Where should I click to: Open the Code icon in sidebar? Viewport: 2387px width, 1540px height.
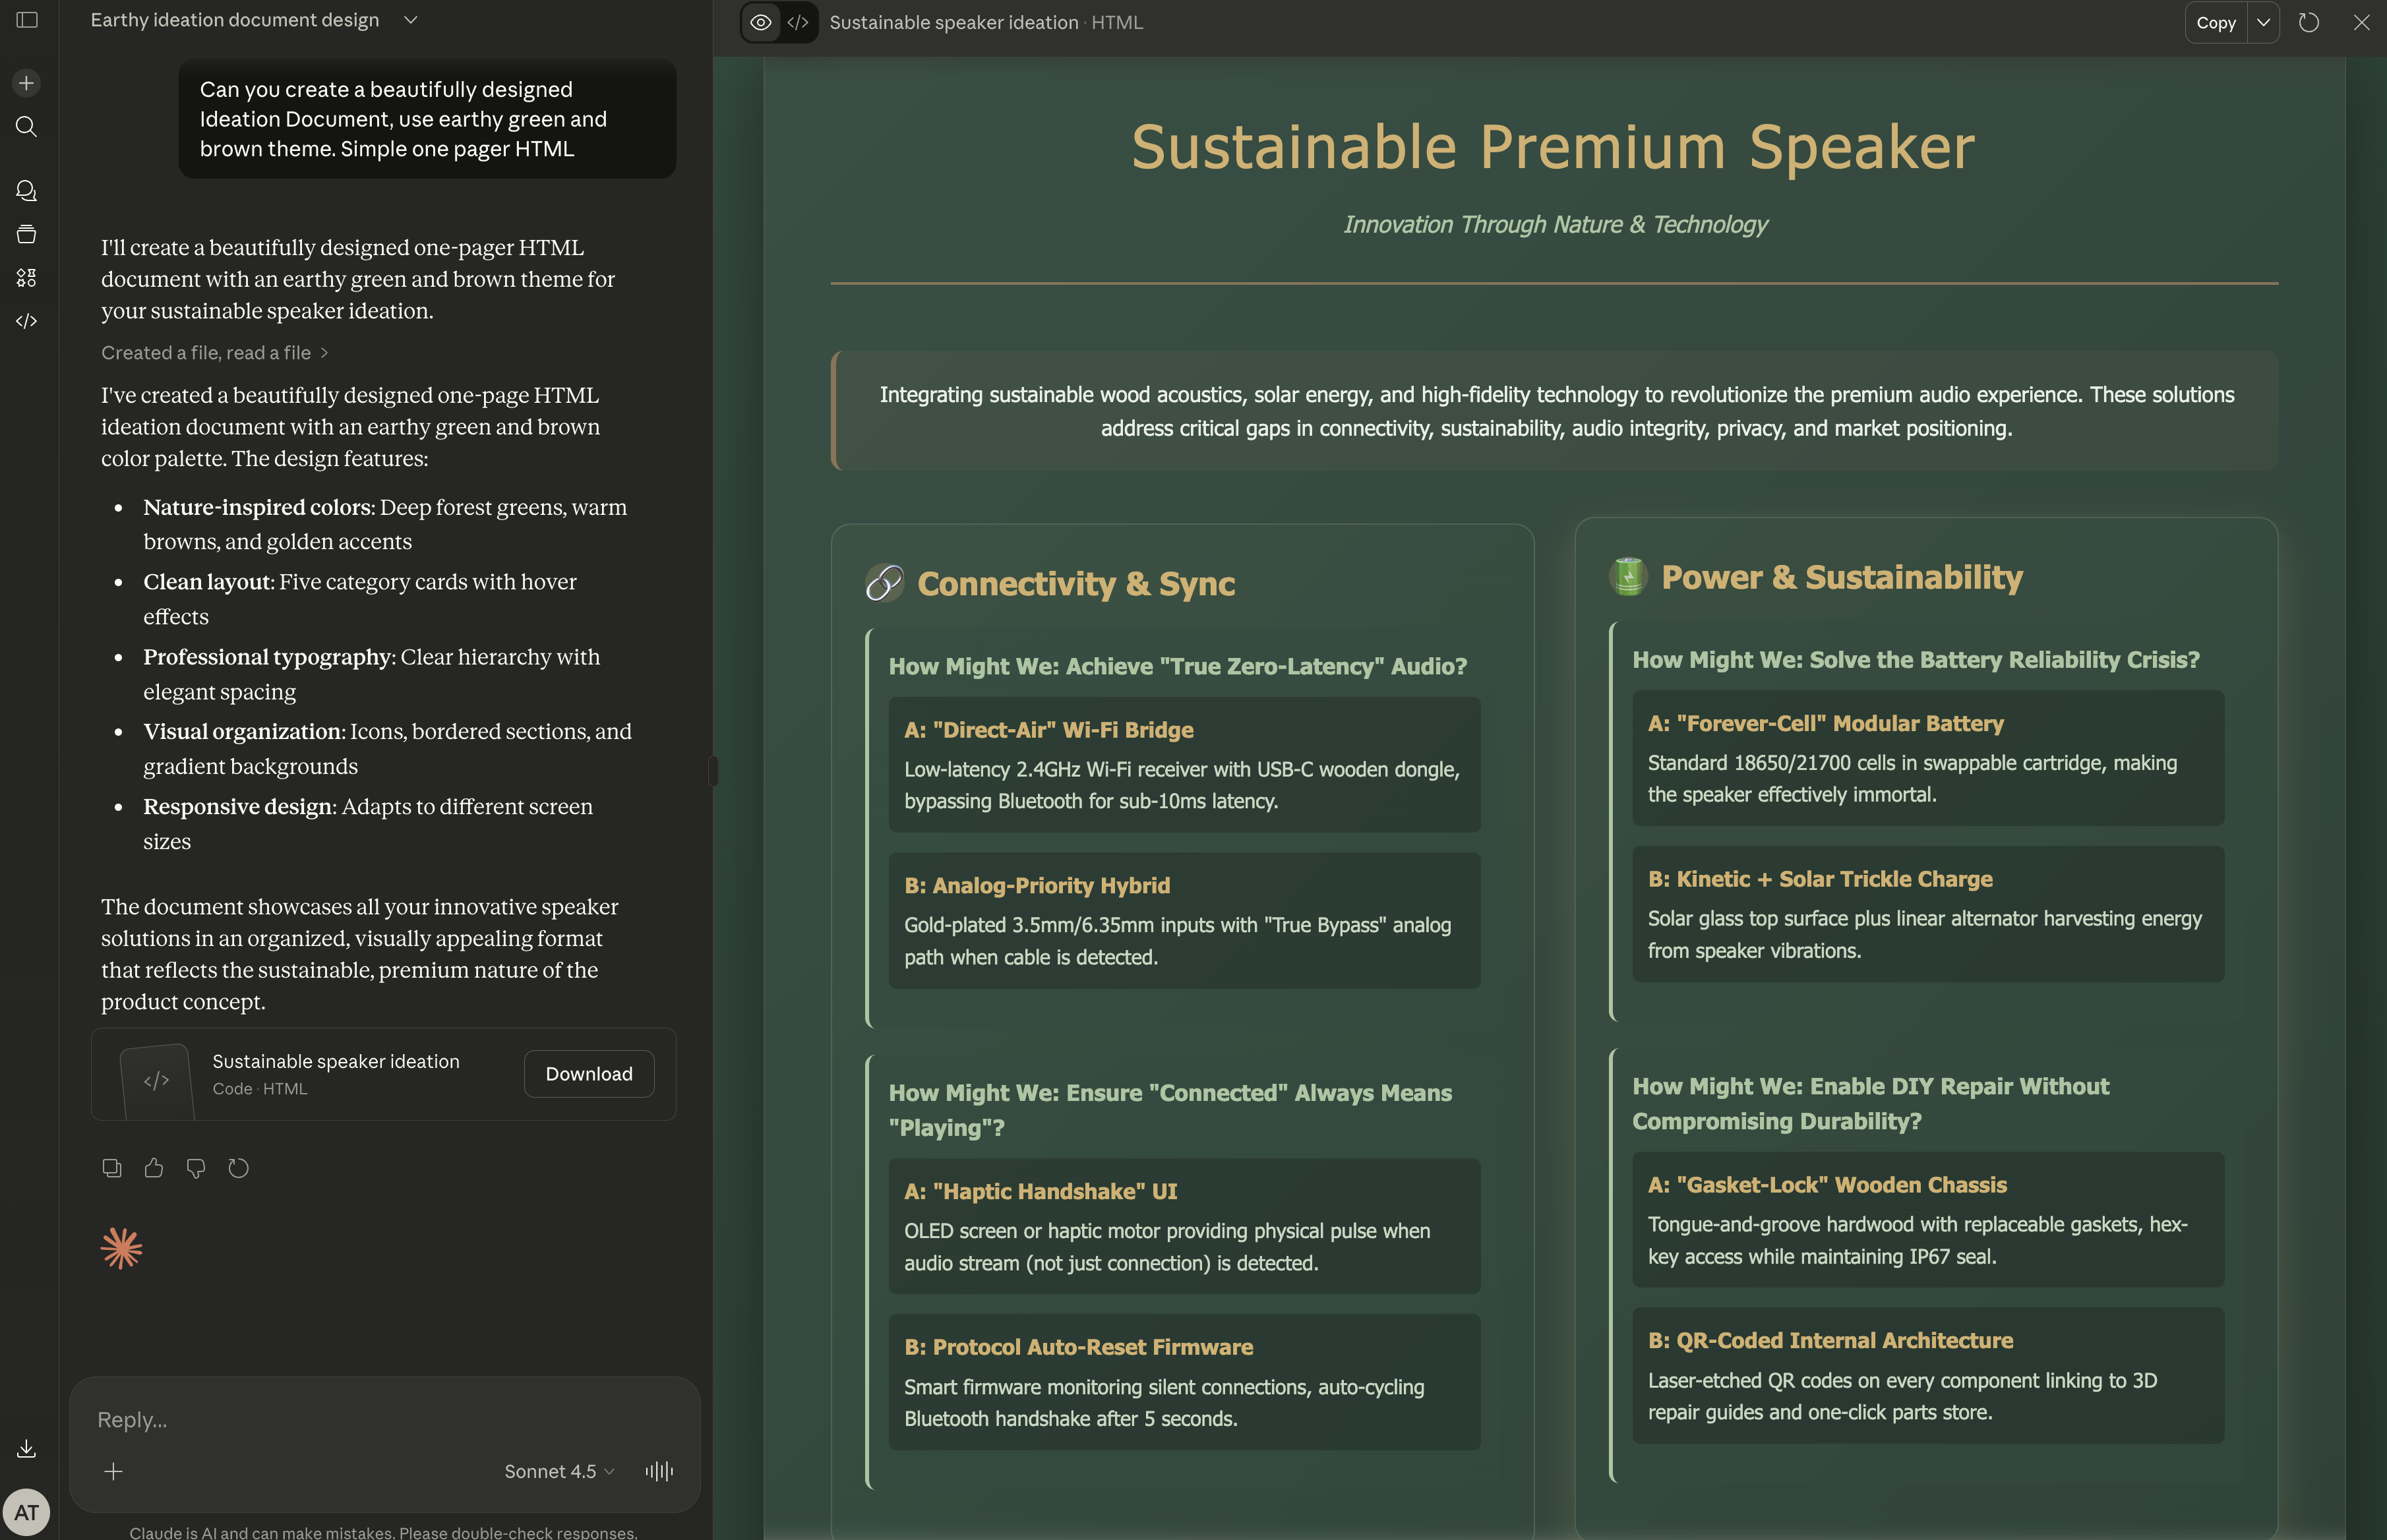point(27,321)
